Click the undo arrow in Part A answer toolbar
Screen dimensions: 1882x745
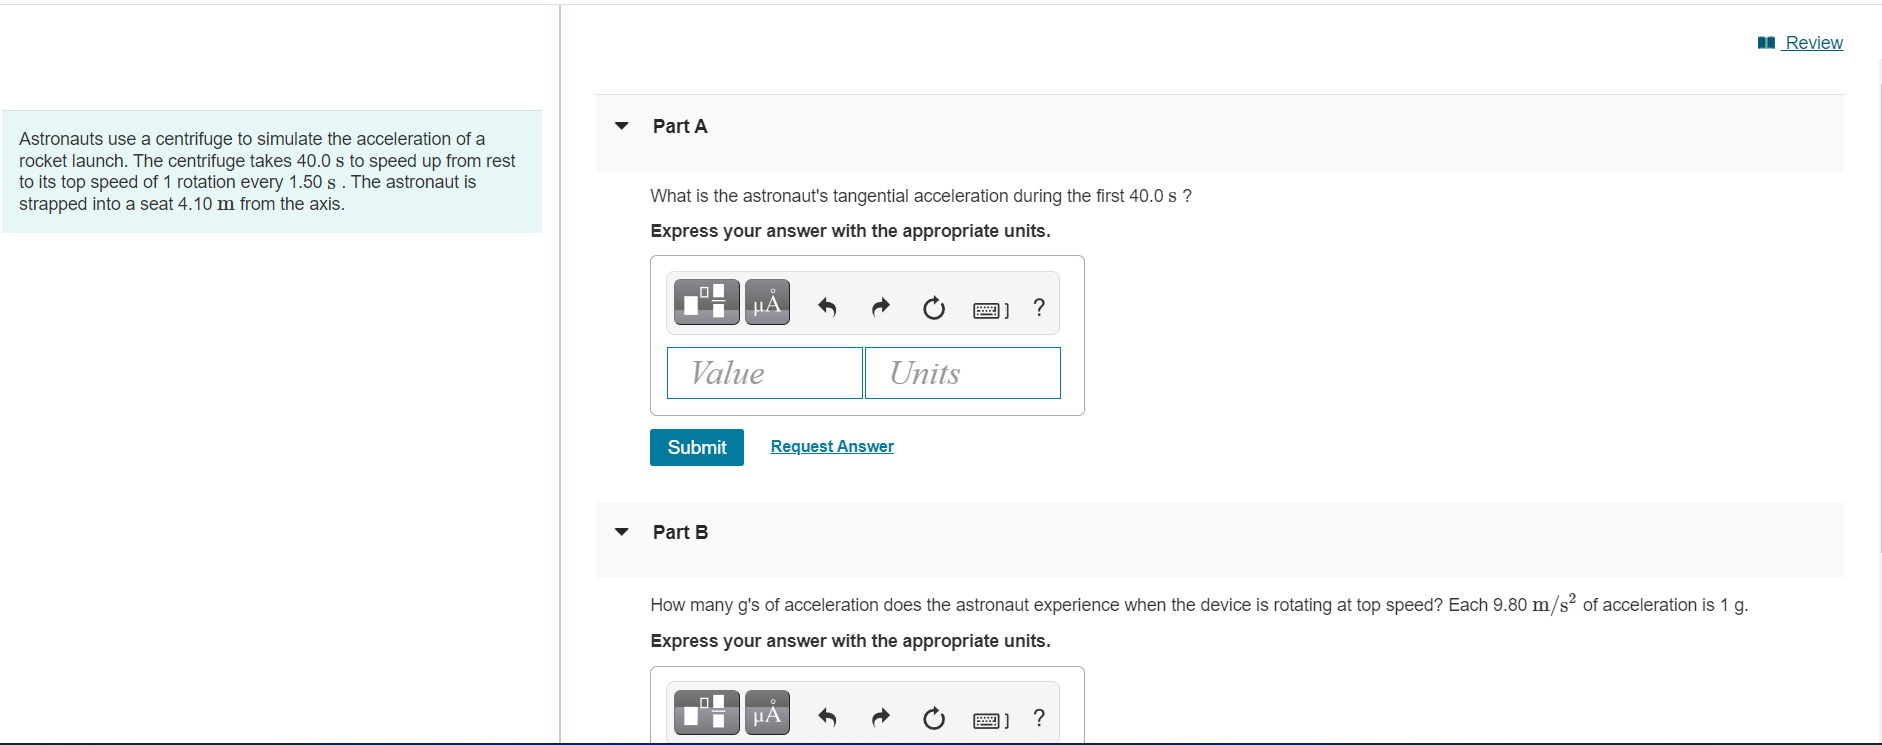click(x=827, y=307)
